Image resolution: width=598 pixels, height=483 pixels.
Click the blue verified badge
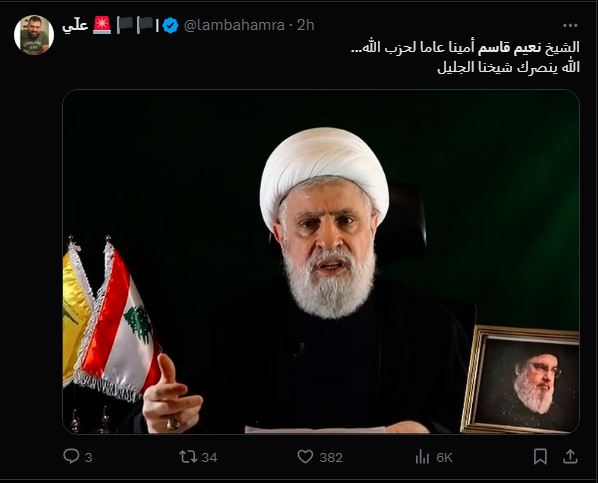(170, 26)
